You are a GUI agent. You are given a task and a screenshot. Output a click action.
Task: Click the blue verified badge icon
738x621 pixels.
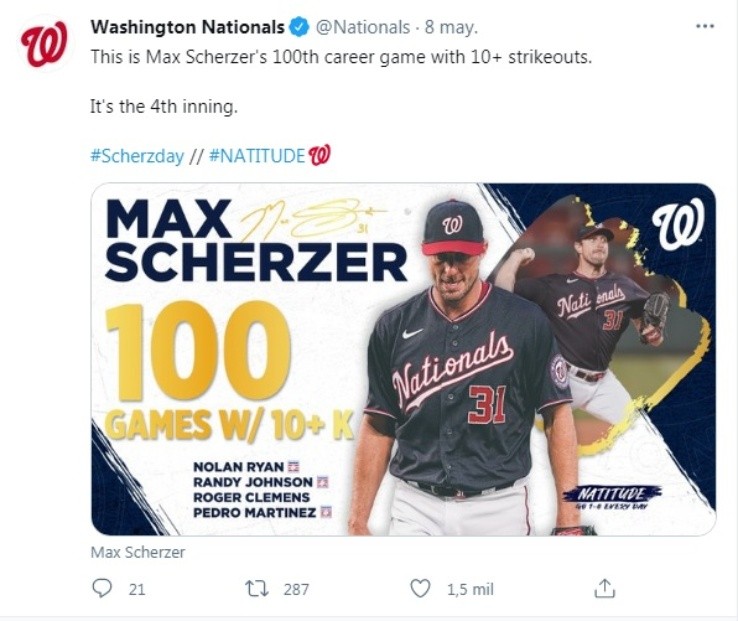pos(298,27)
